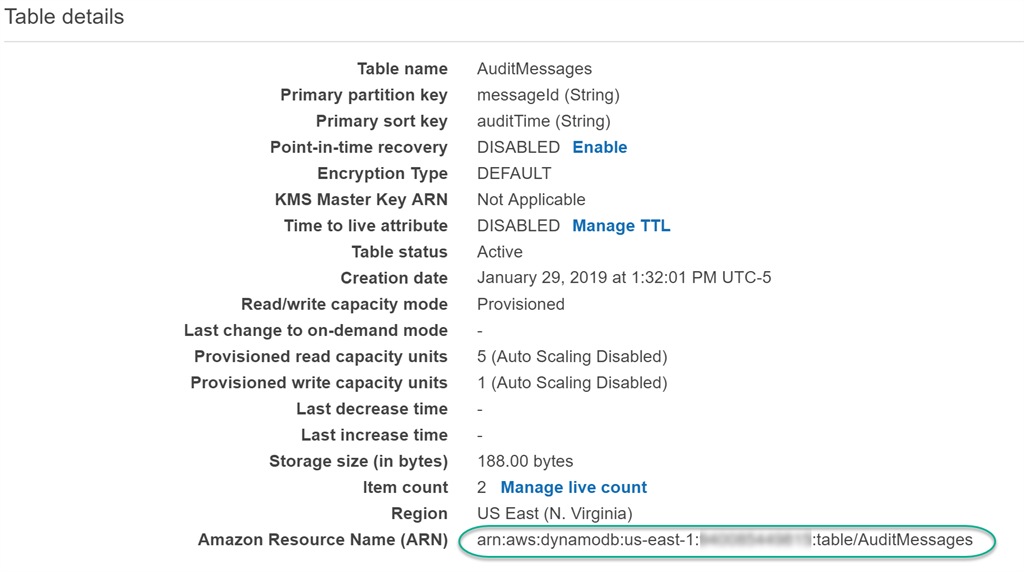This screenshot has height=572, width=1024.
Task: Click the Table details heading
Action: (65, 17)
